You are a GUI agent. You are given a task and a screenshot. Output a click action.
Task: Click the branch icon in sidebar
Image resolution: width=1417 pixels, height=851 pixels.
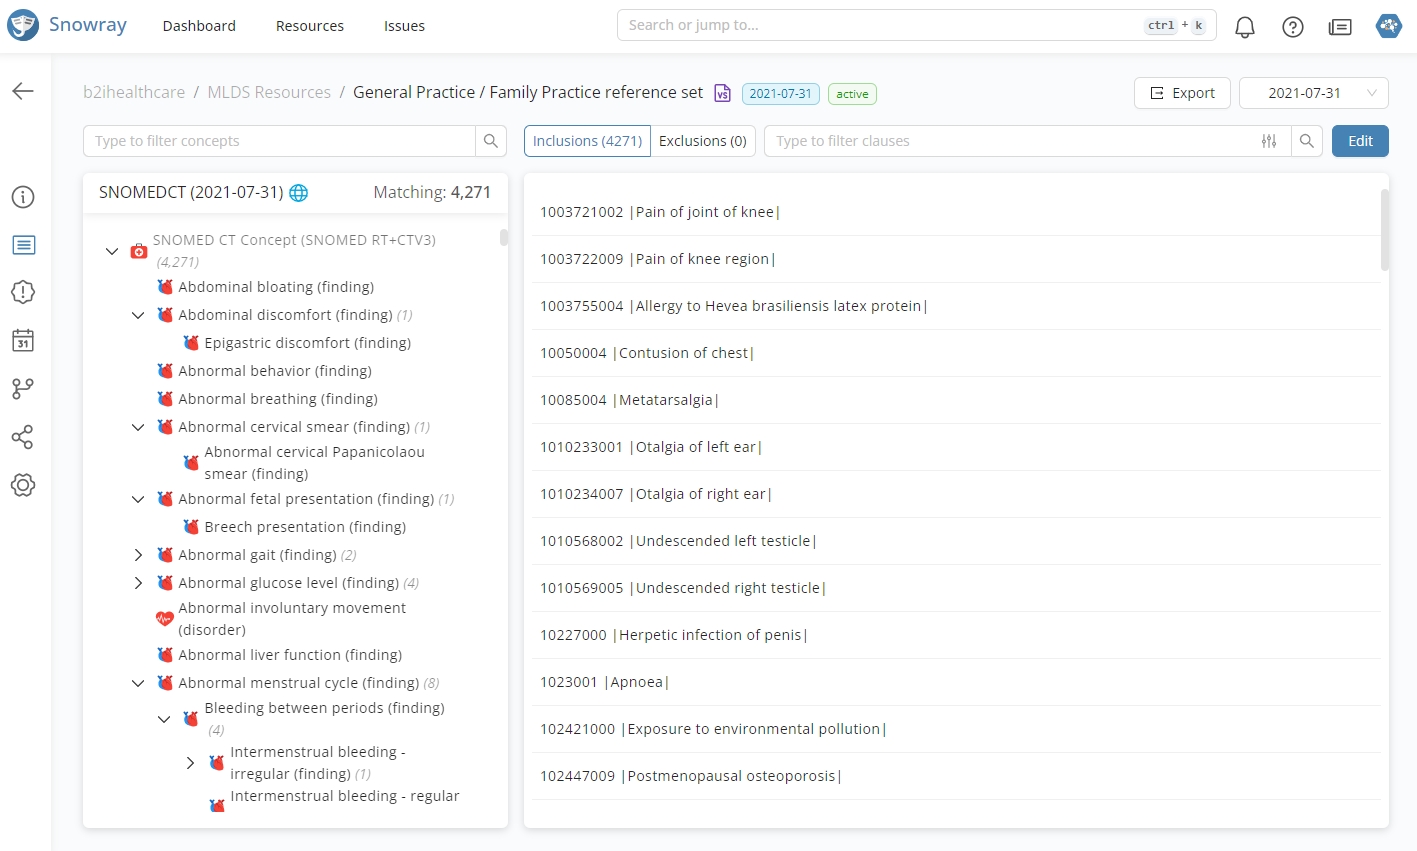pos(23,389)
